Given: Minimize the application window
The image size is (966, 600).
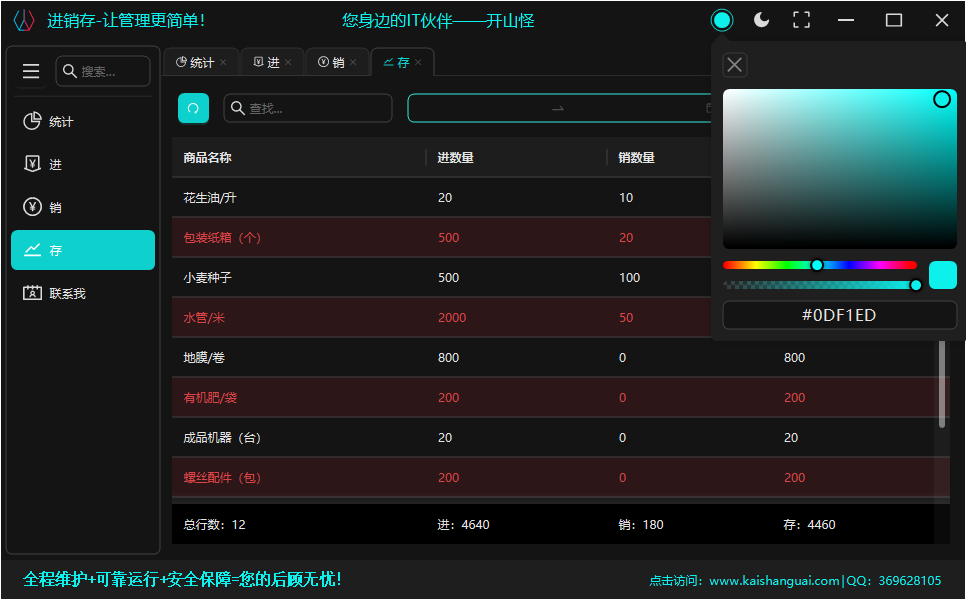Looking at the screenshot, I should point(846,20).
